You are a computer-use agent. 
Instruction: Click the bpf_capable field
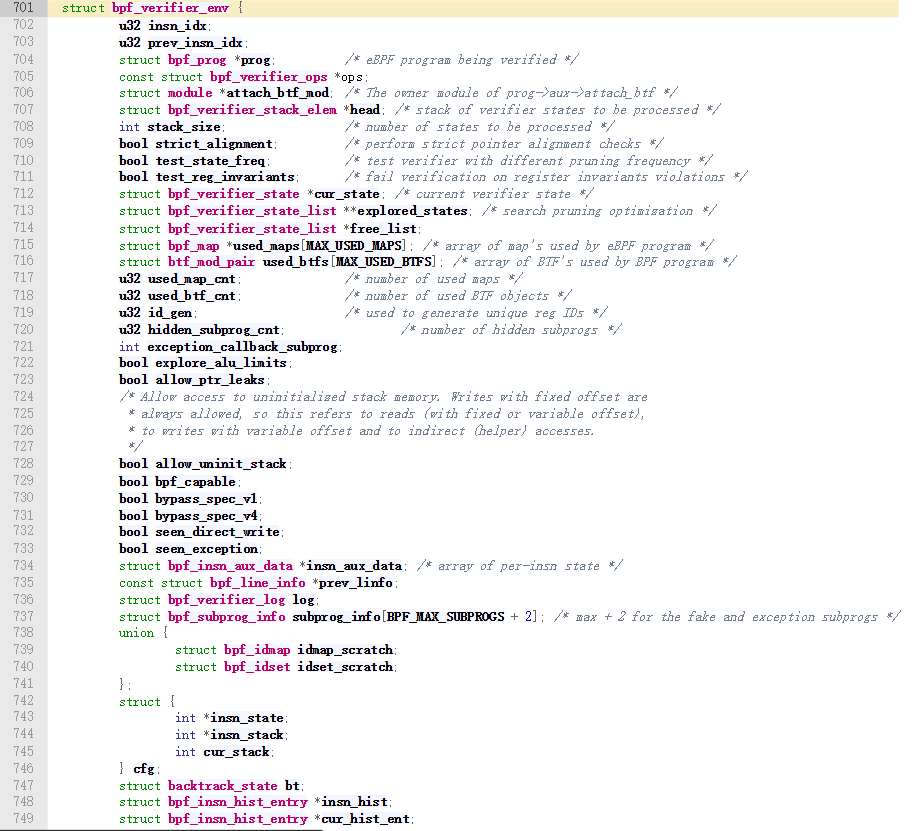click(195, 482)
